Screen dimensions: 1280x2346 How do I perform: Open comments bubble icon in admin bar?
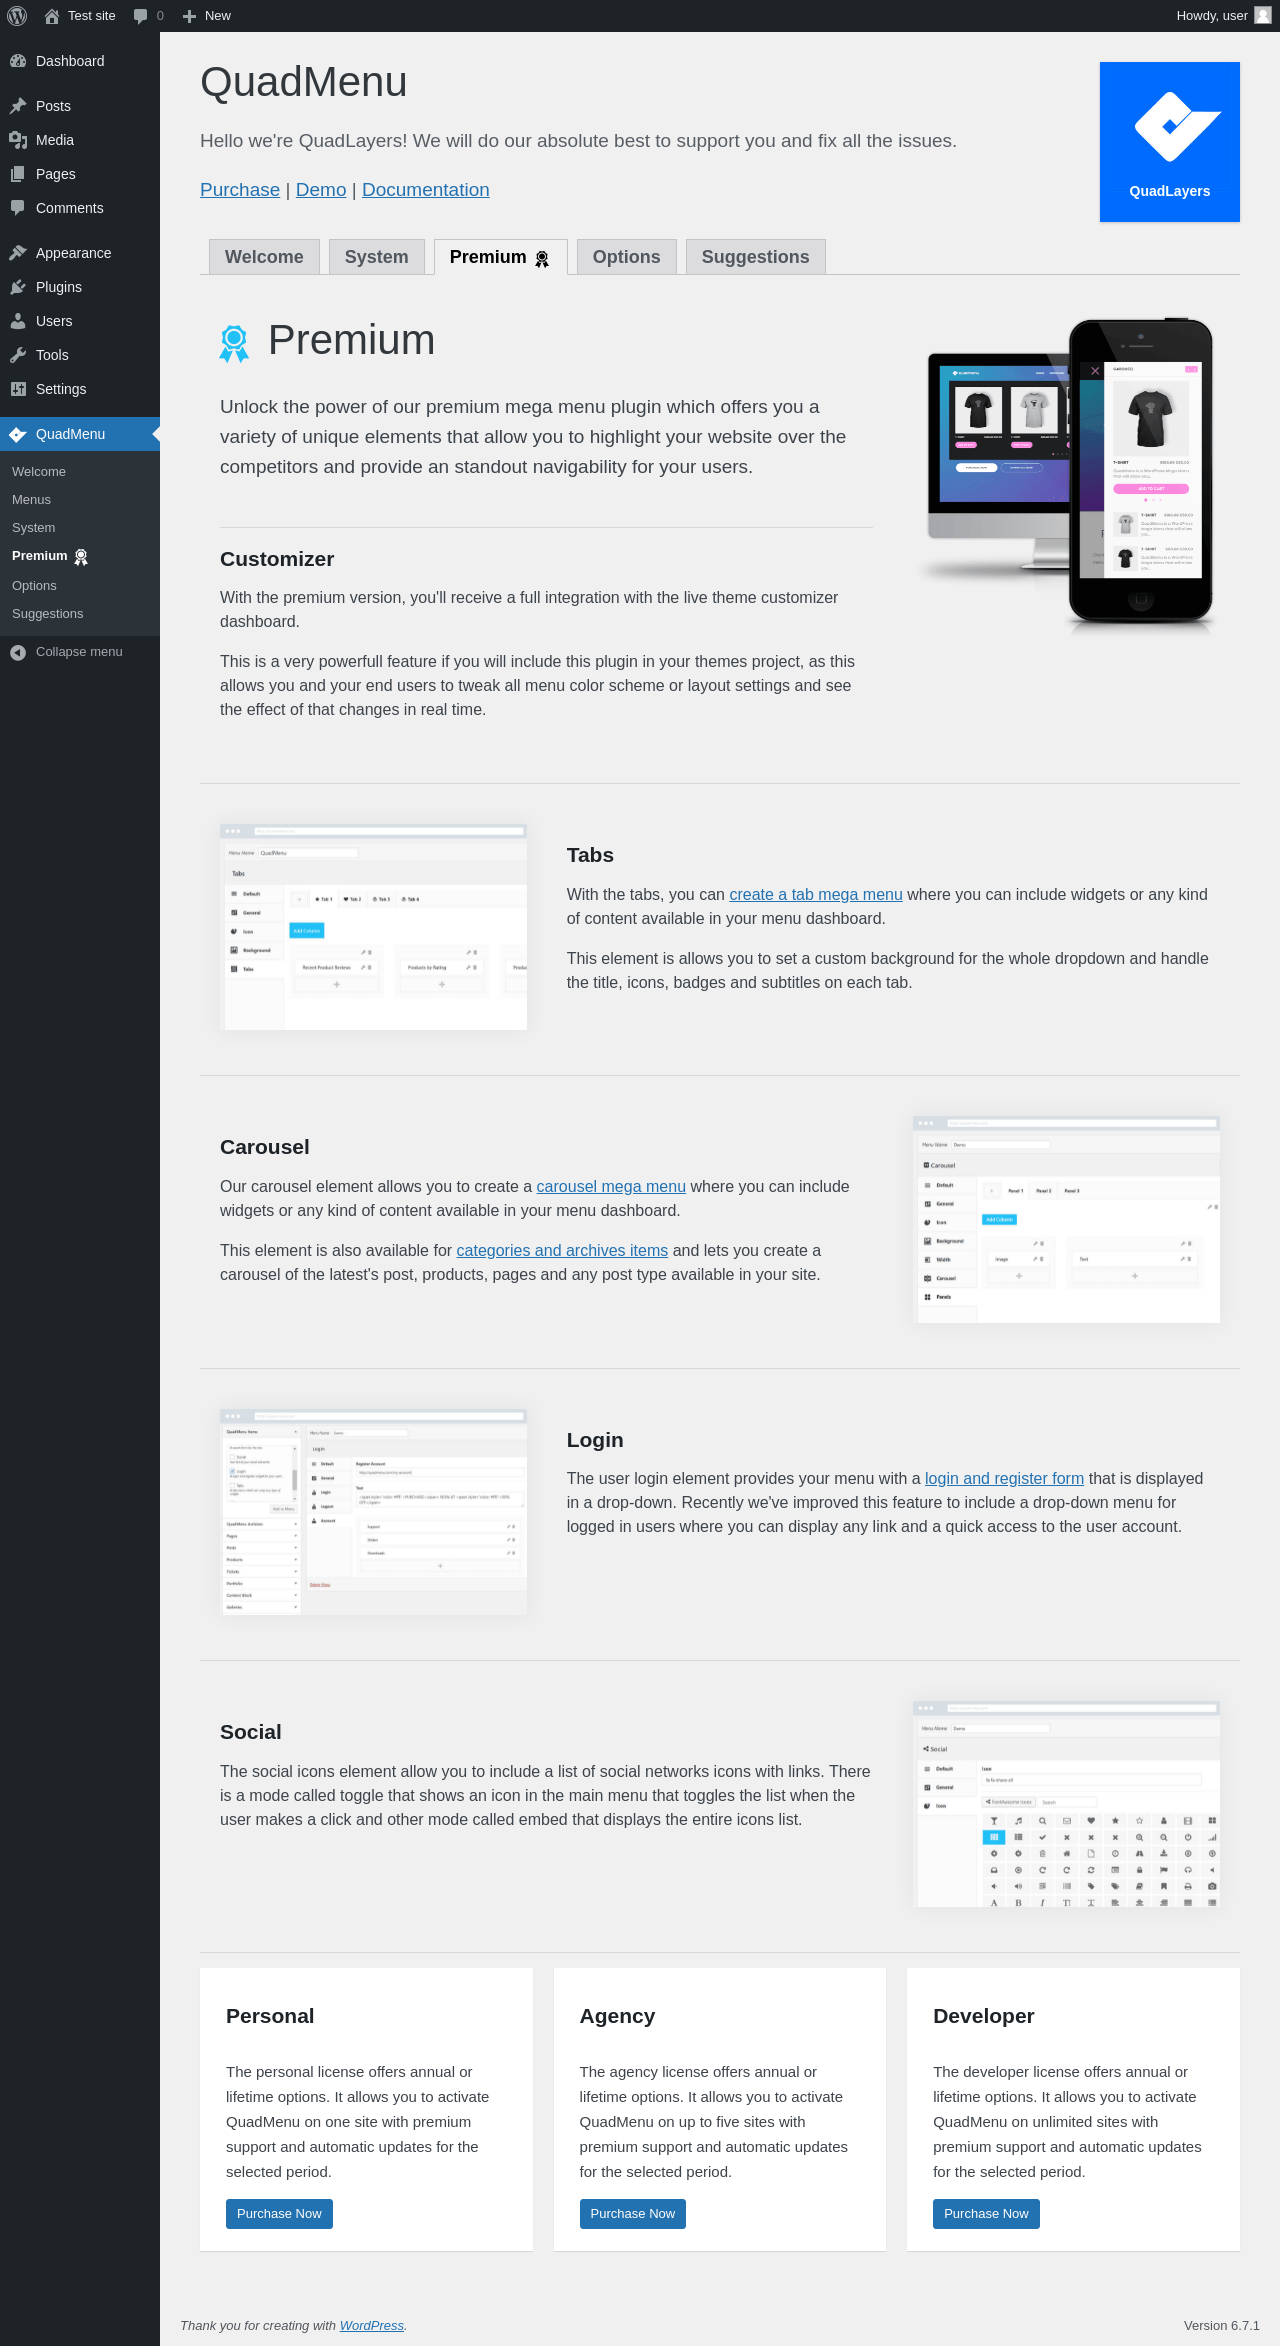tap(140, 16)
